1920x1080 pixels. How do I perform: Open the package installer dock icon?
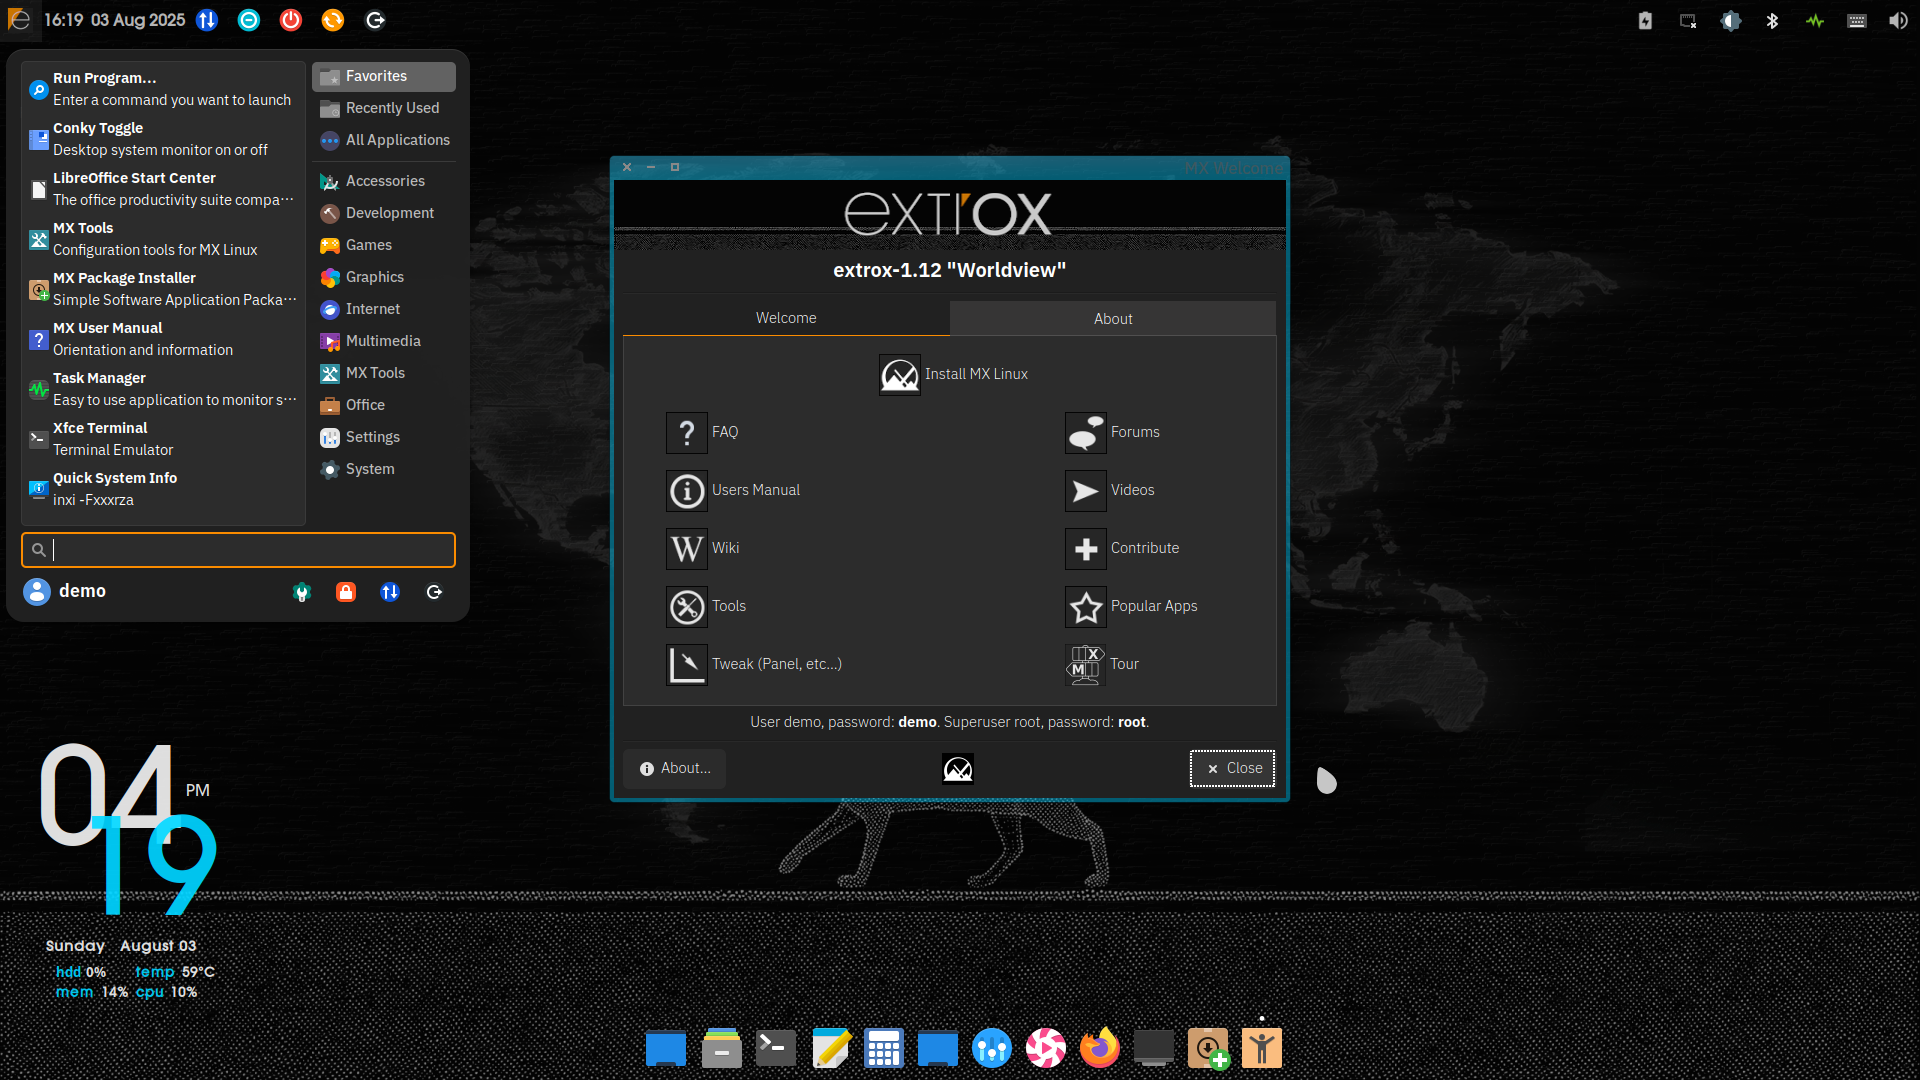click(1208, 1048)
